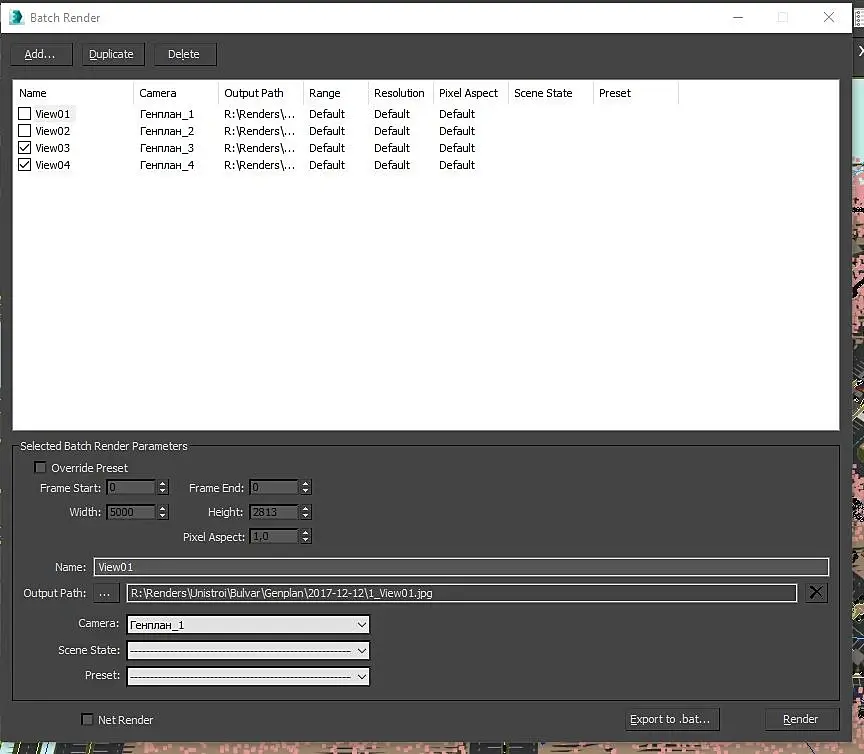
Task: Open the Scene State dropdown
Action: pos(248,650)
